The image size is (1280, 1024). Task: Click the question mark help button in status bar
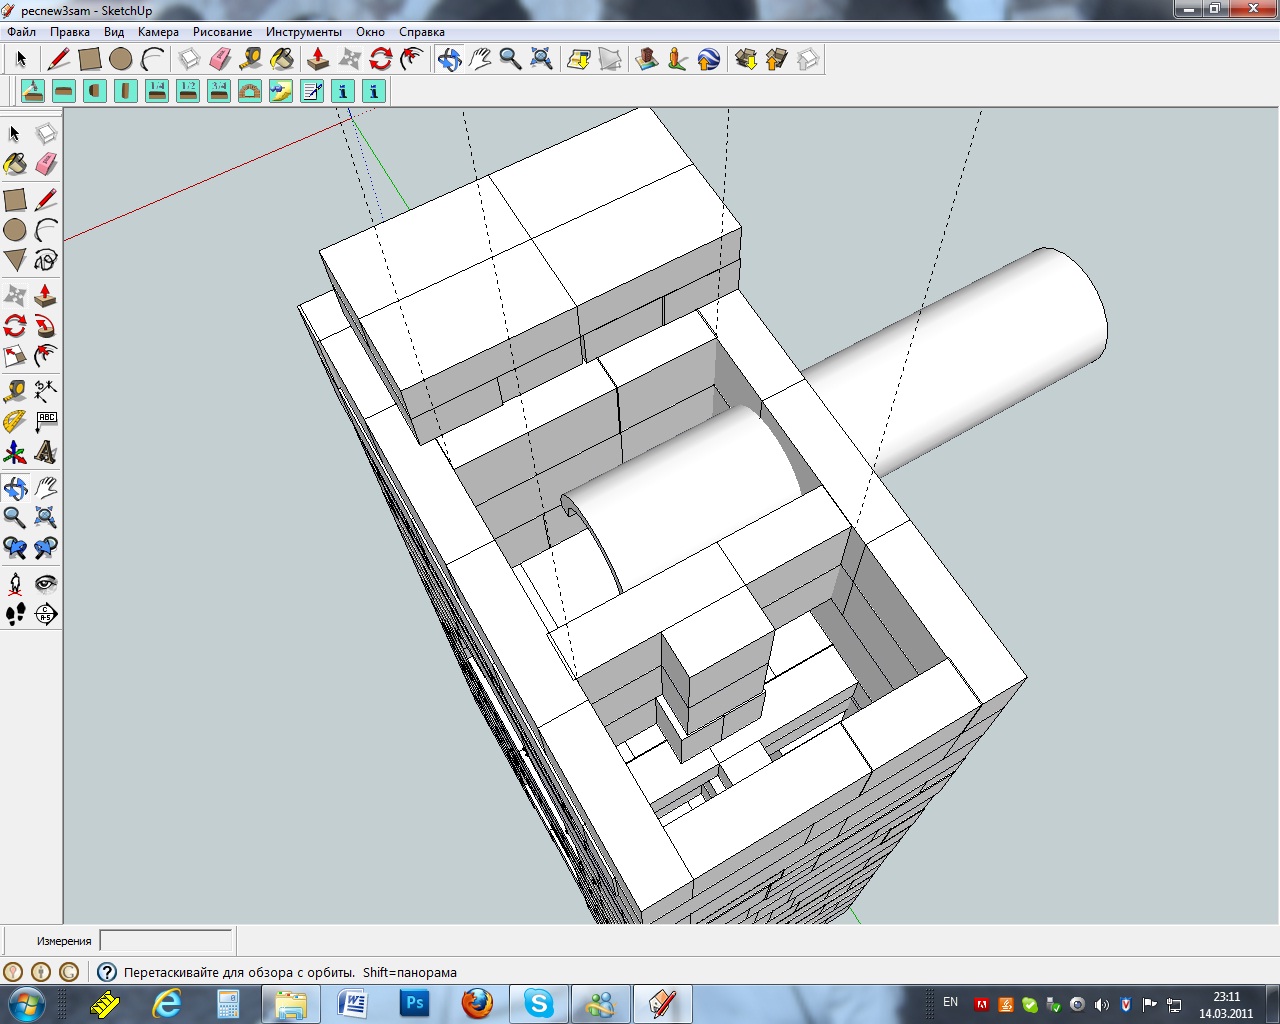pos(107,972)
